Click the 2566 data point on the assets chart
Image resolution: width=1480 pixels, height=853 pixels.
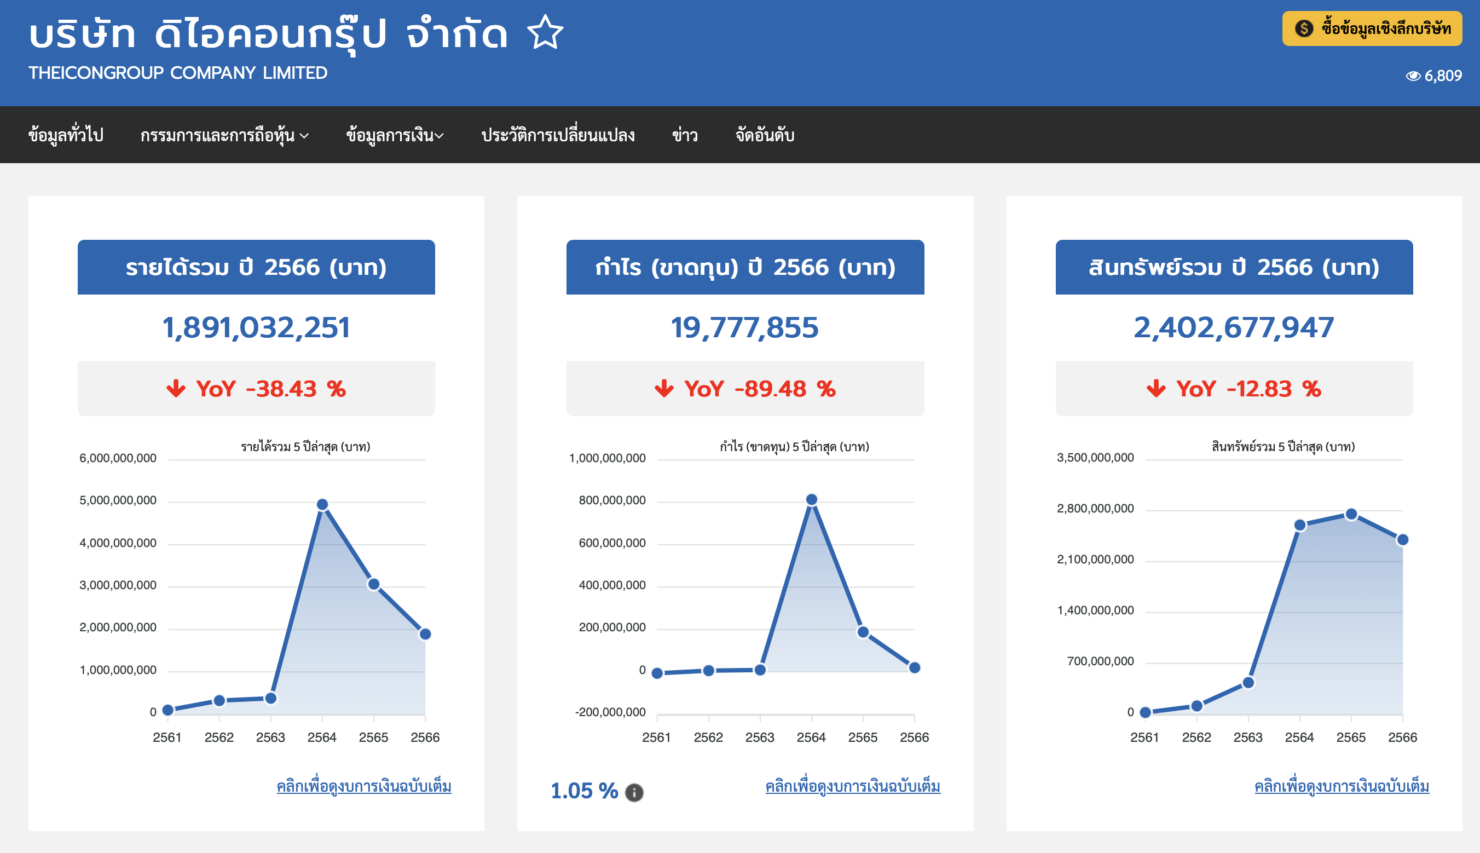[1403, 540]
